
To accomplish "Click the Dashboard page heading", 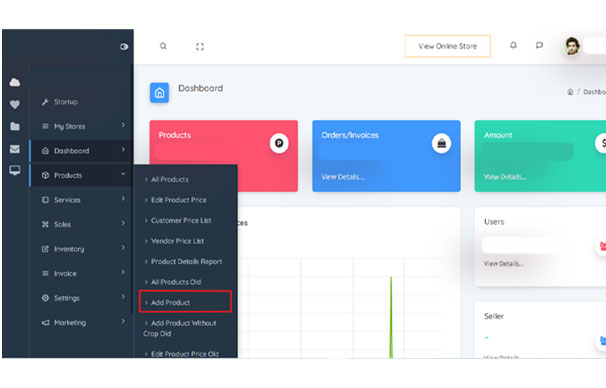I will tap(201, 88).
